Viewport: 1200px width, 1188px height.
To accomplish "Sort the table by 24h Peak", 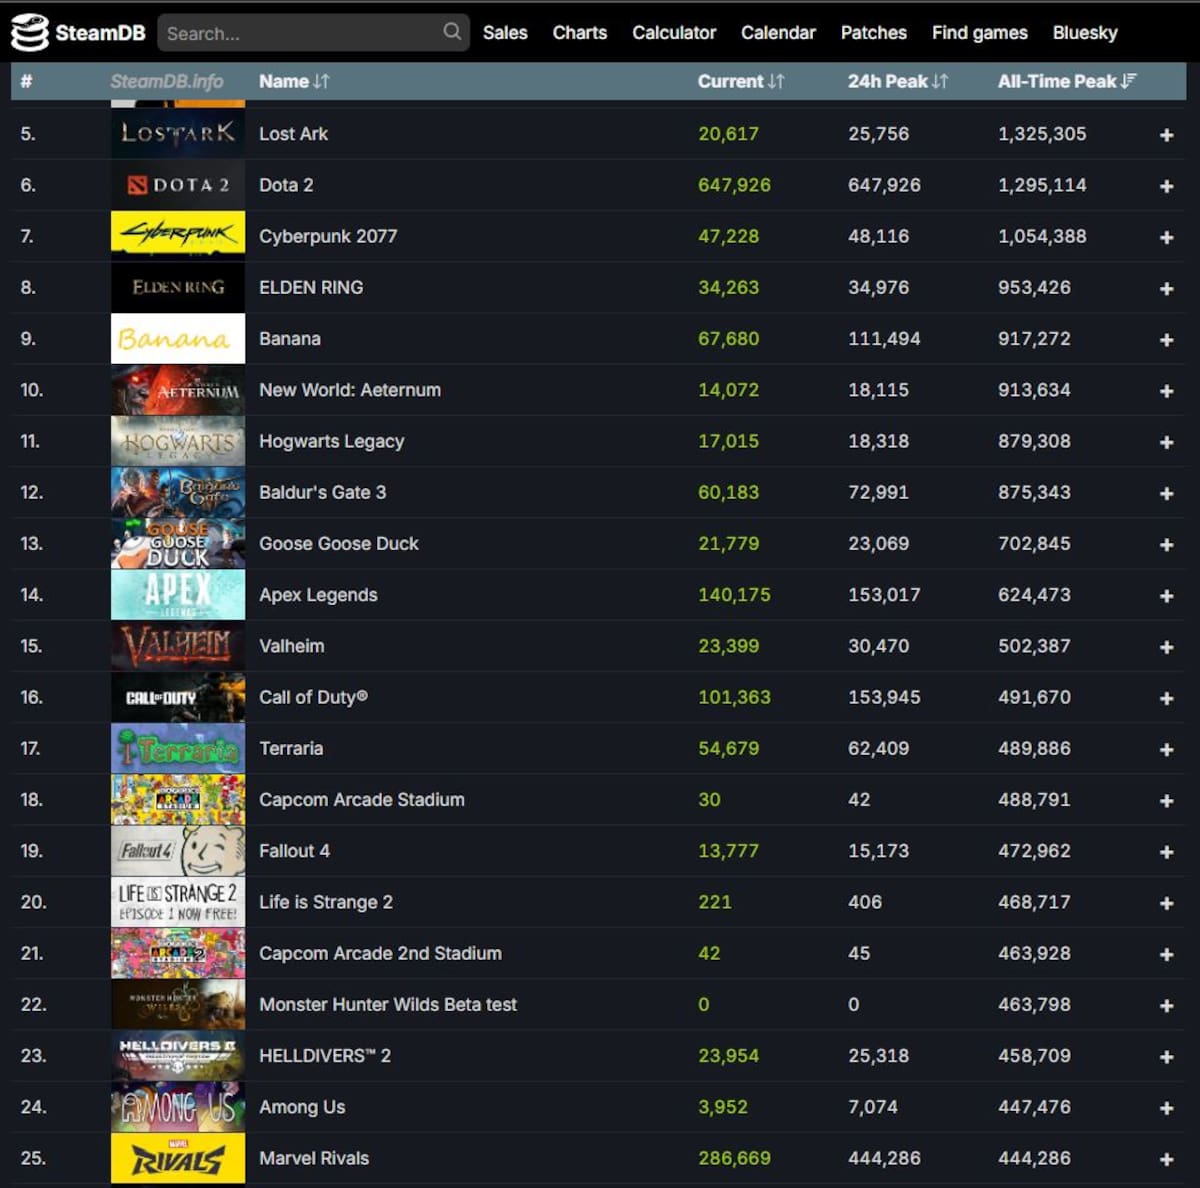I will [x=898, y=81].
